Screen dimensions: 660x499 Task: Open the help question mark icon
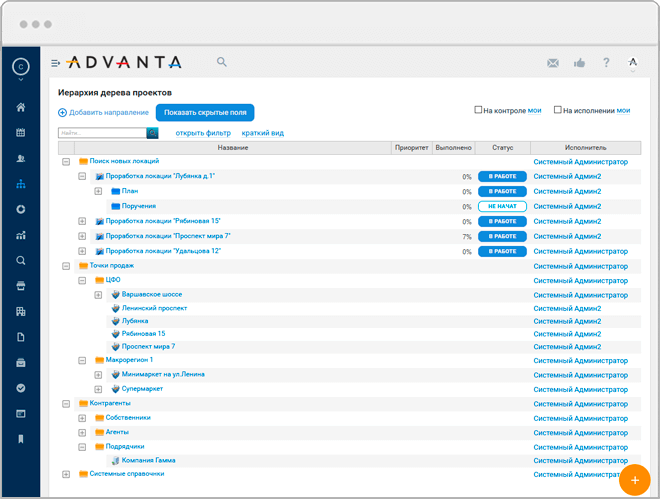point(606,63)
